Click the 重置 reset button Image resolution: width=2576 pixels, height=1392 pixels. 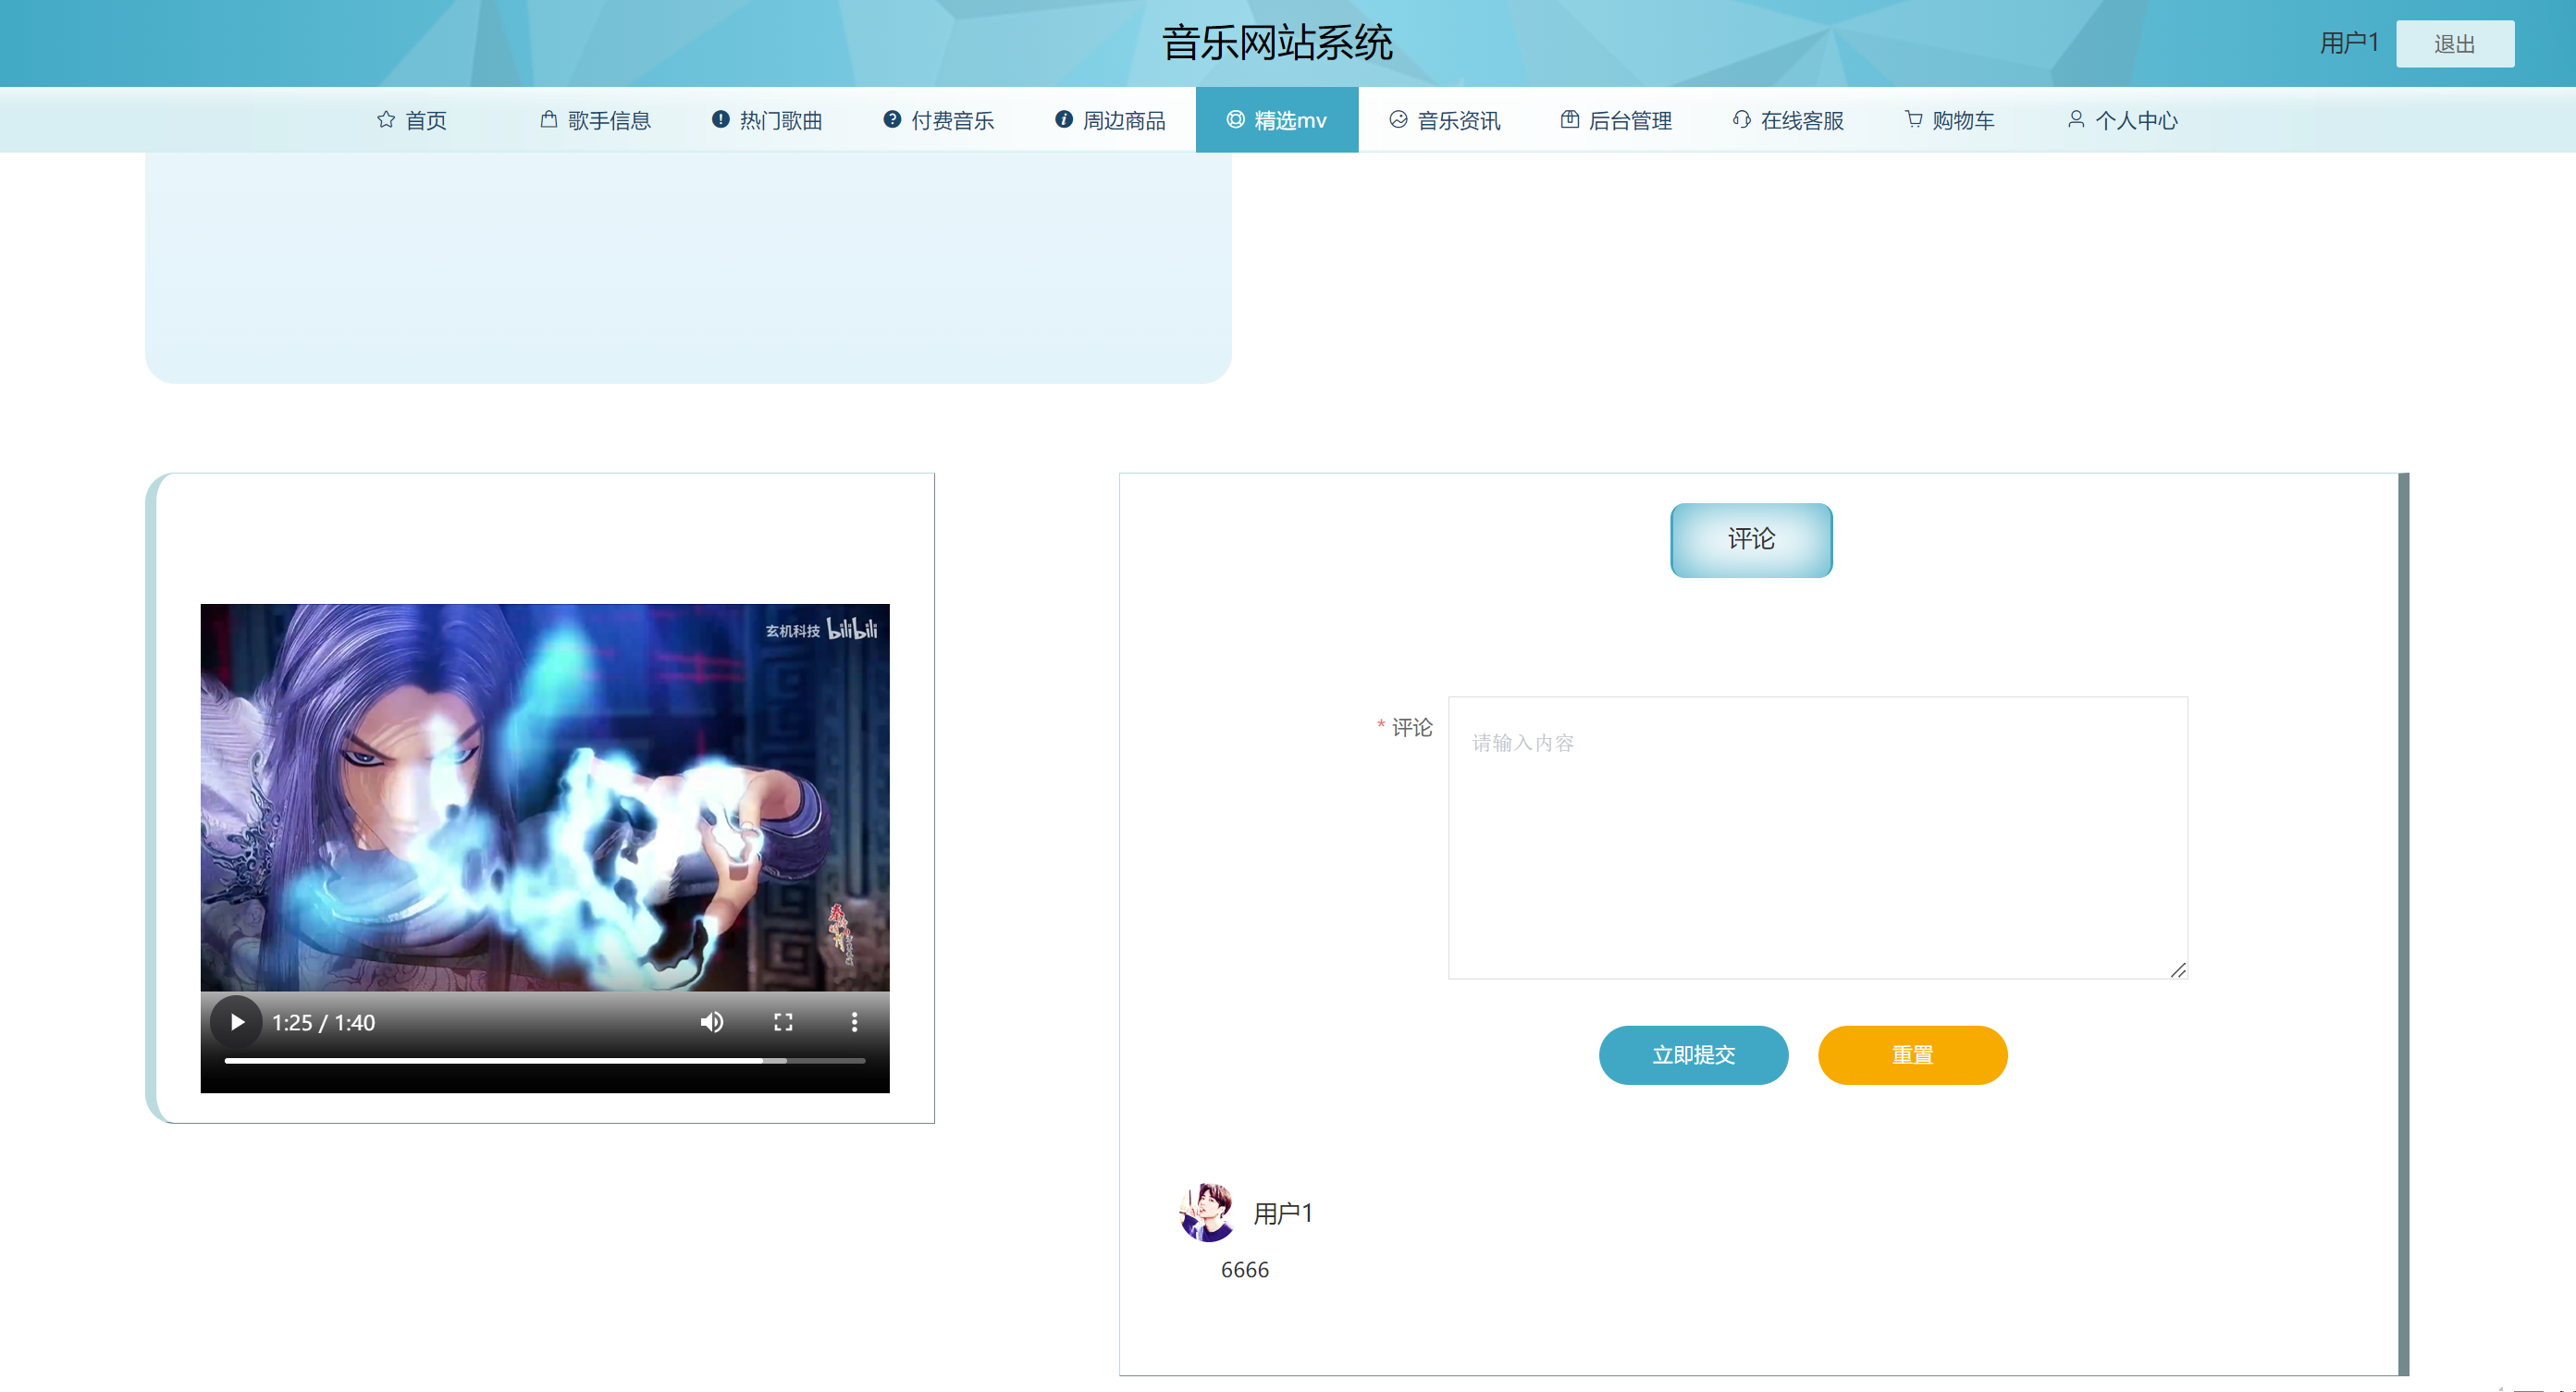[x=1912, y=1055]
